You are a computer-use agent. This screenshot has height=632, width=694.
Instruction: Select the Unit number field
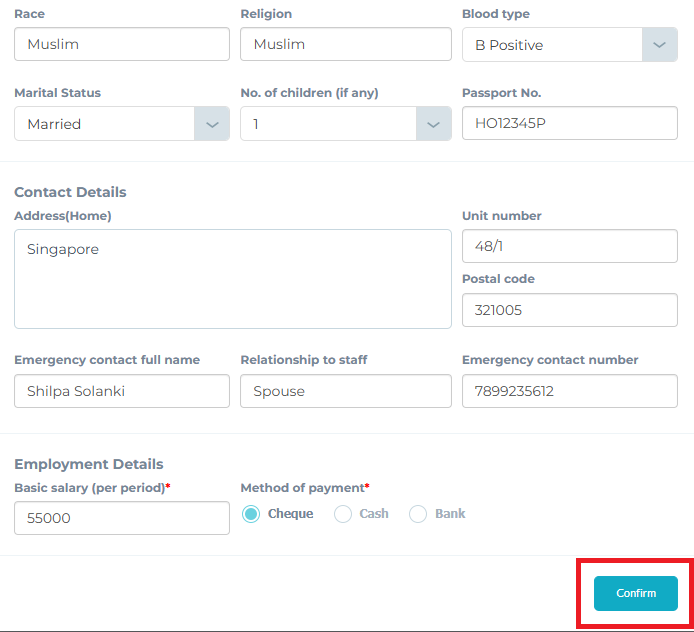(570, 246)
